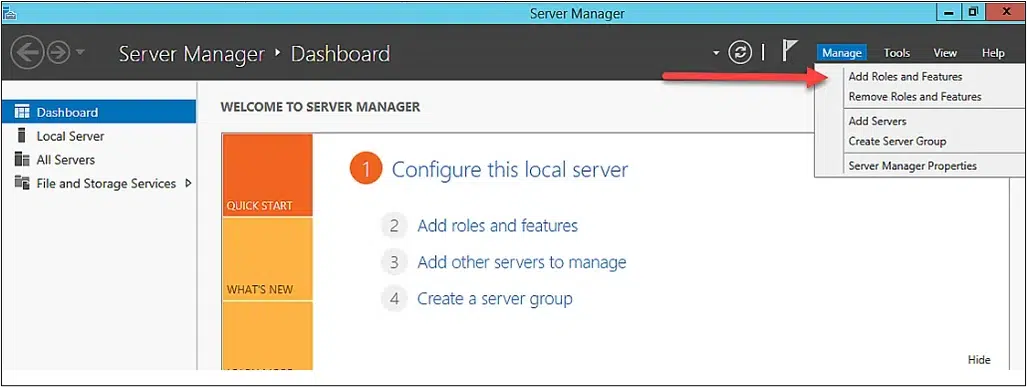Click the File and Storage Services icon
This screenshot has height=387, width=1027.
(22, 183)
